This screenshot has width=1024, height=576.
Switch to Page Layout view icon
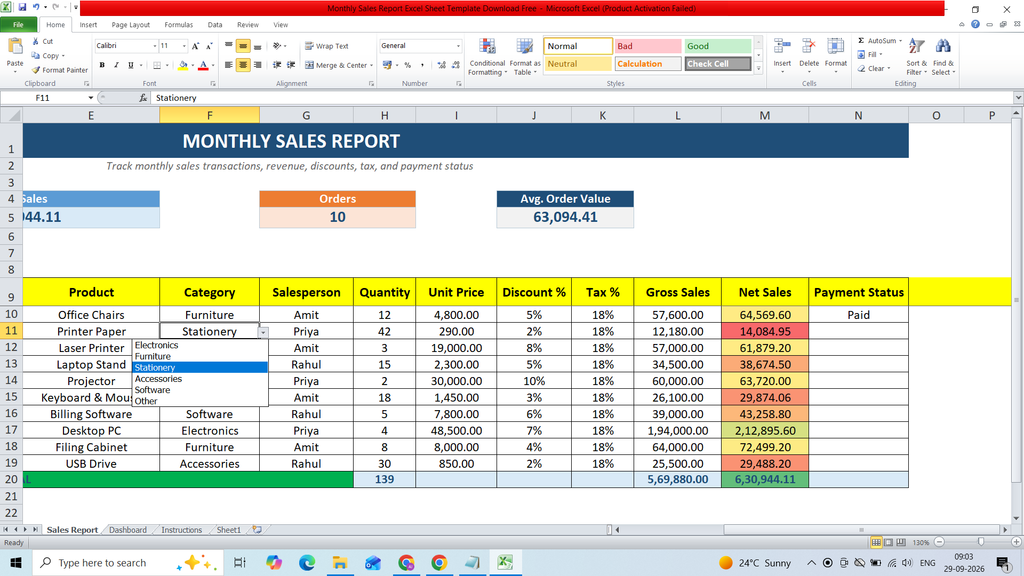(x=888, y=542)
